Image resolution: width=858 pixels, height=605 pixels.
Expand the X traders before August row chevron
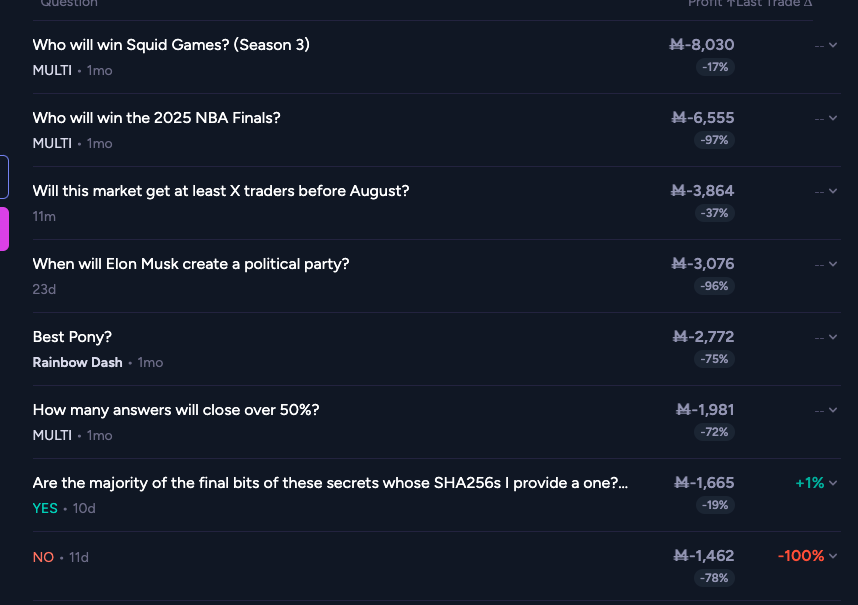pos(833,191)
